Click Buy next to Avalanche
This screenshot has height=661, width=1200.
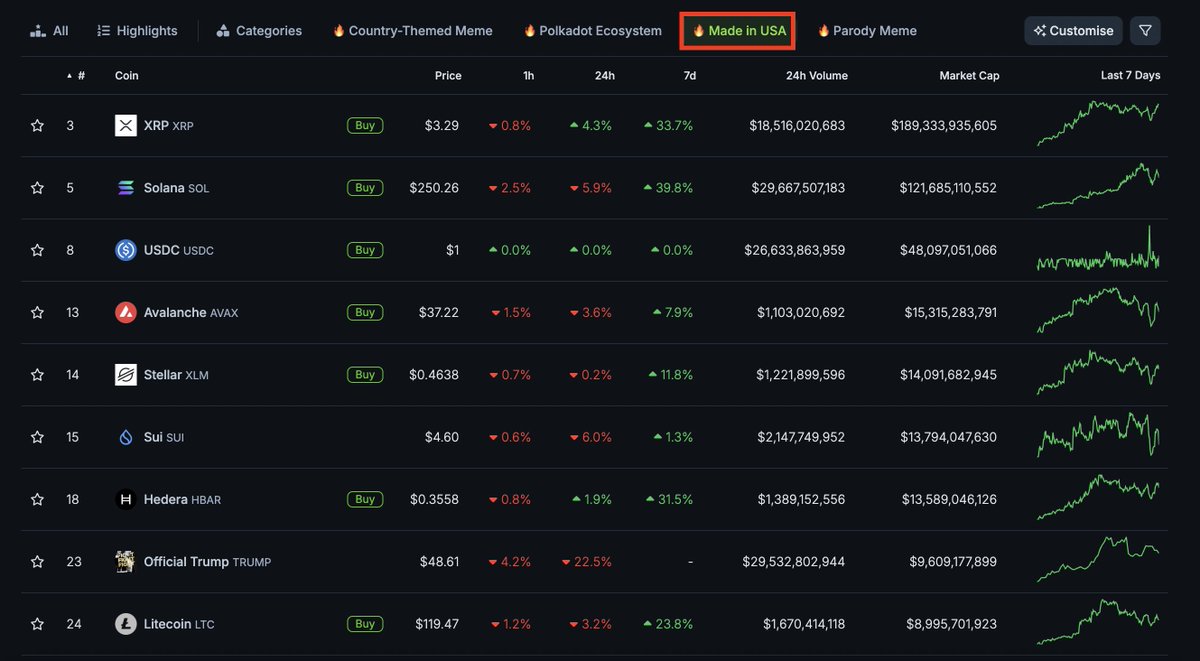pos(365,312)
